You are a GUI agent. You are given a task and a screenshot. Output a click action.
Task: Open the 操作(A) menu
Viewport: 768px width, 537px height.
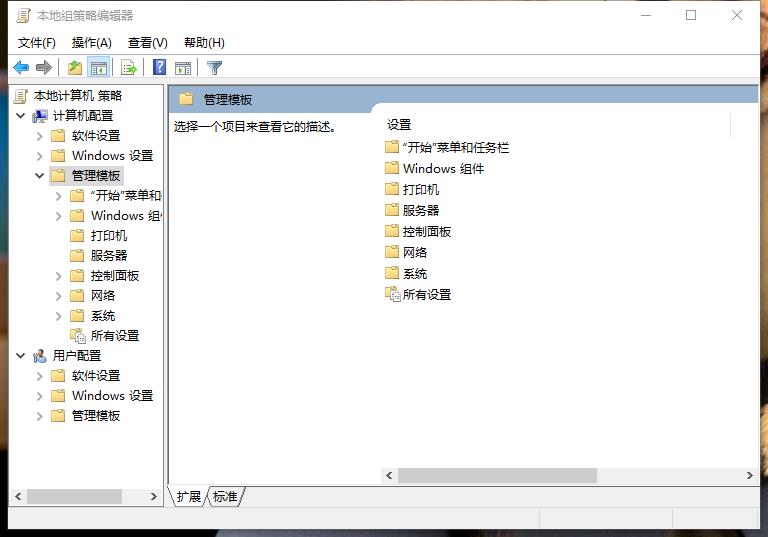point(91,43)
